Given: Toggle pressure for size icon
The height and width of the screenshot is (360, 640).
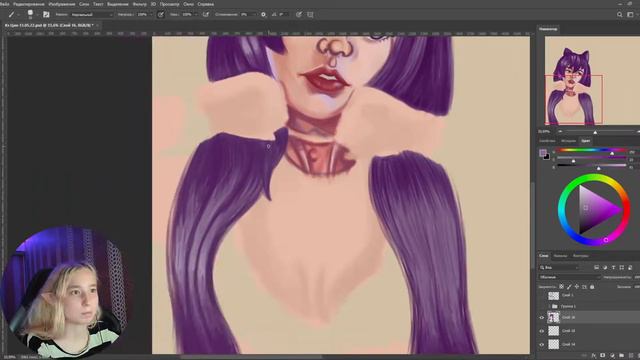Looking at the screenshot, I should point(299,14).
